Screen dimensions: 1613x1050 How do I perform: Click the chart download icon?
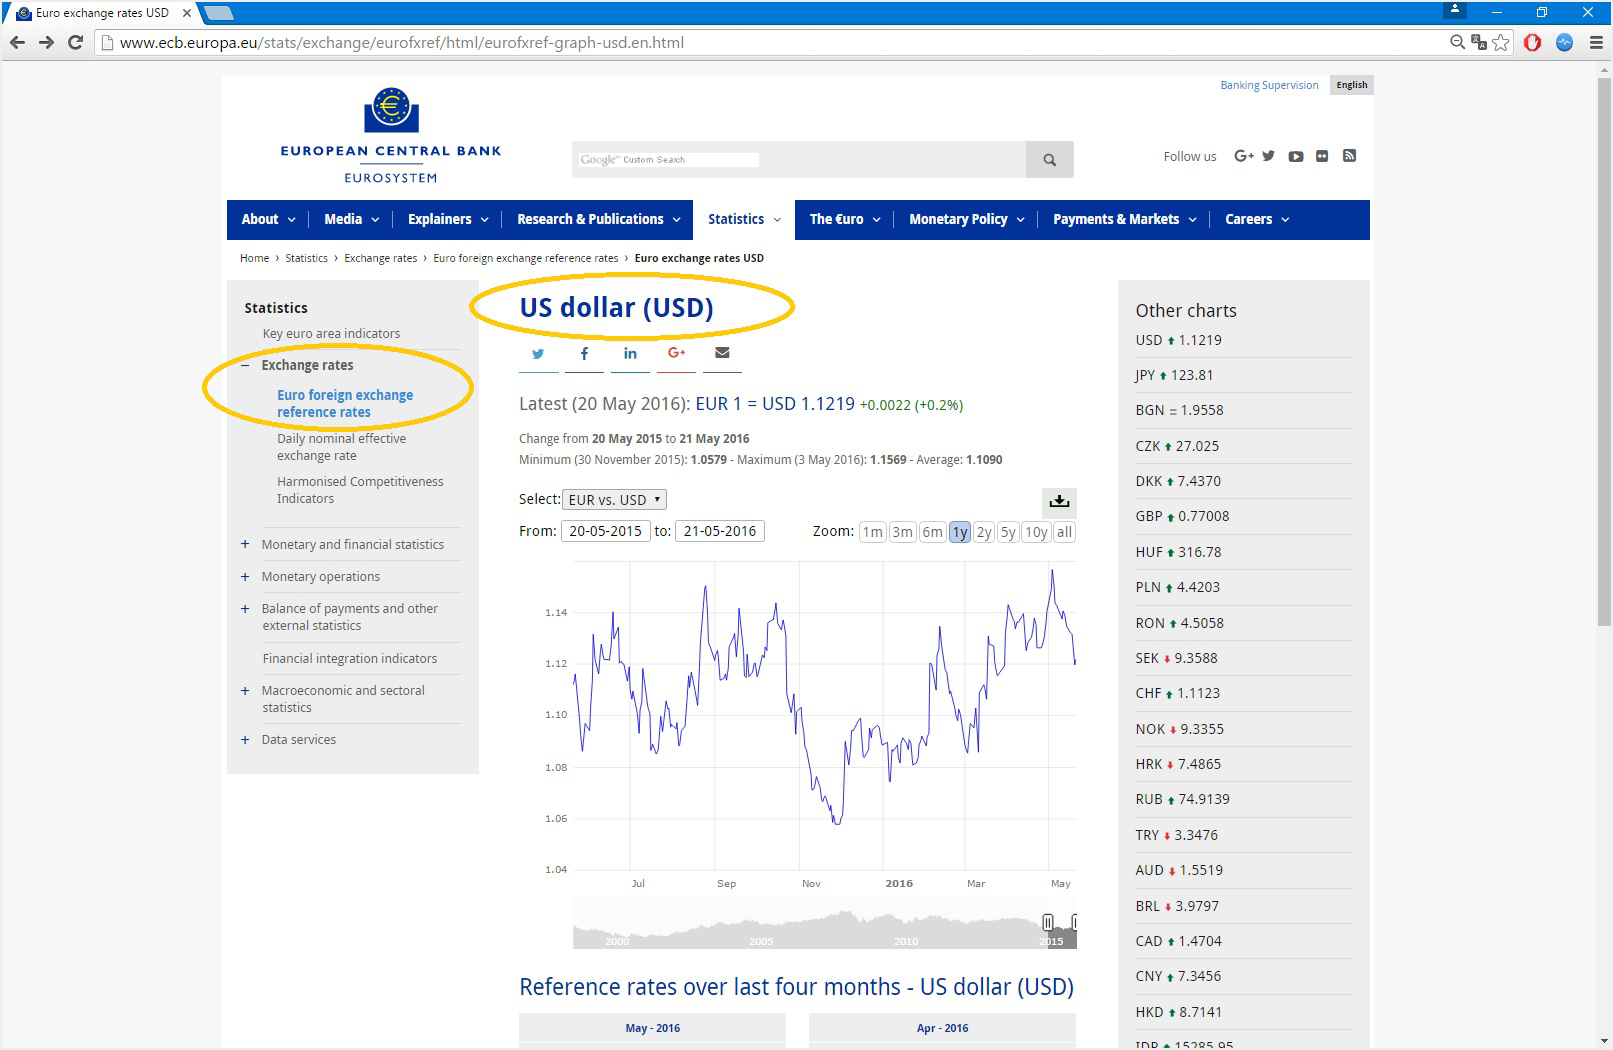tap(1059, 501)
